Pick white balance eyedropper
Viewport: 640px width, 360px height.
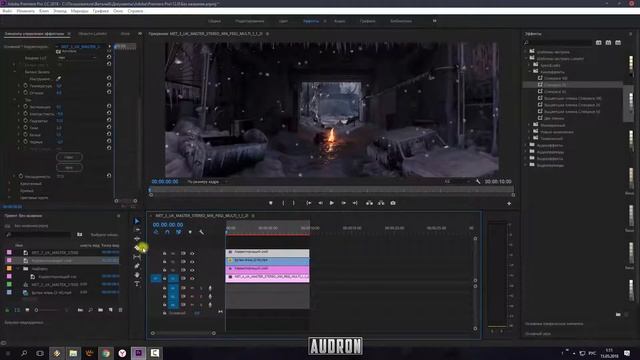[x=58, y=79]
